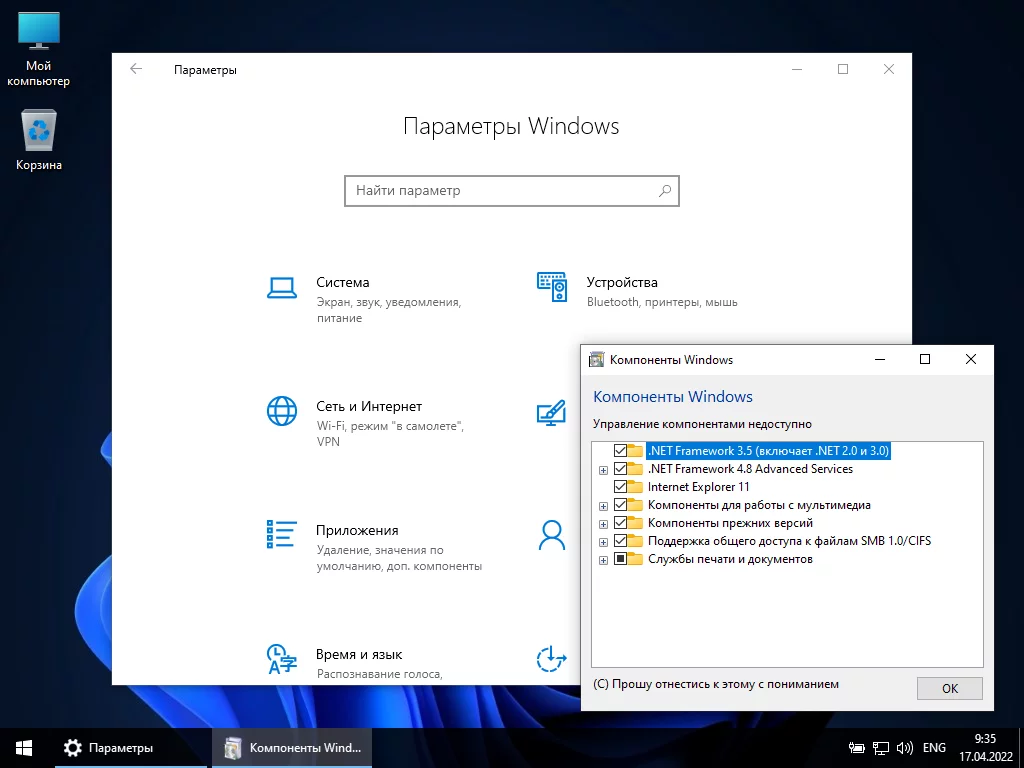Open the clock showing 9:35 17.04.2022
The image size is (1024, 768).
(985, 748)
